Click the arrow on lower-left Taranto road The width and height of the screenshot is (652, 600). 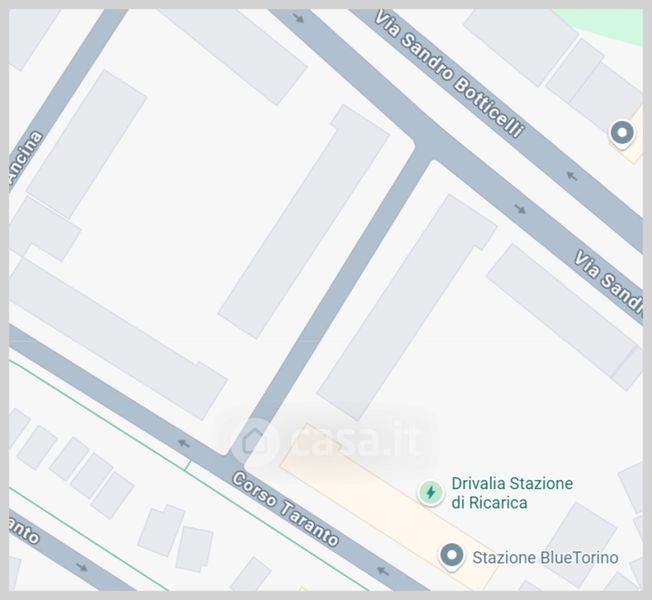coord(82,567)
